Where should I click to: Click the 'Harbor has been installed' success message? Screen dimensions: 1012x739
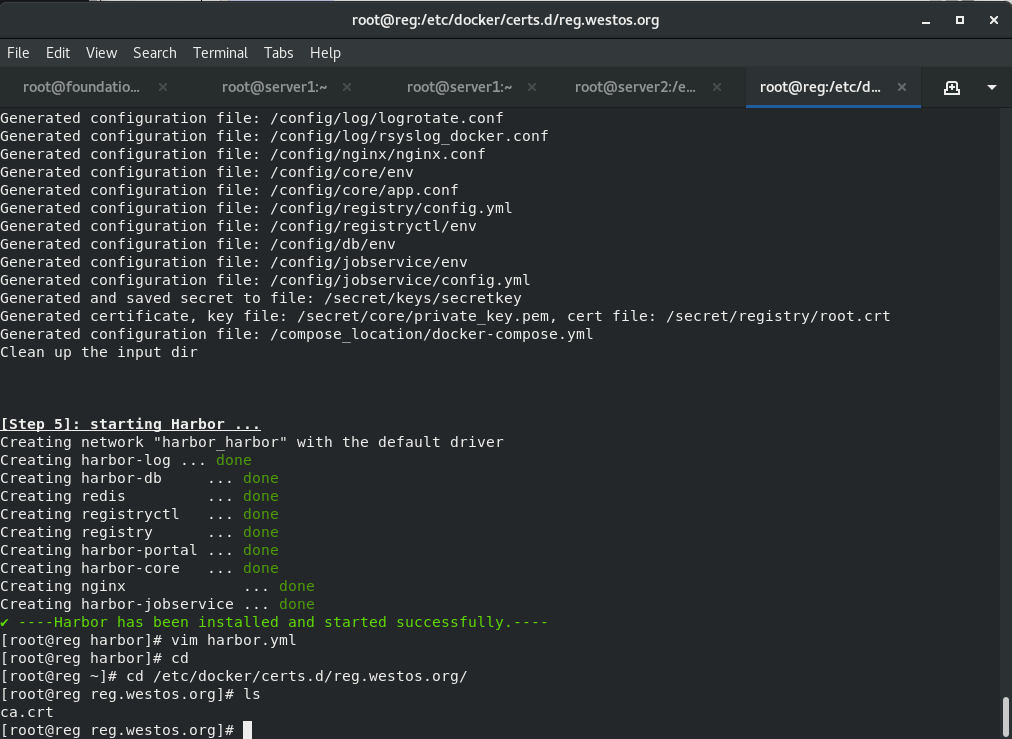click(274, 622)
